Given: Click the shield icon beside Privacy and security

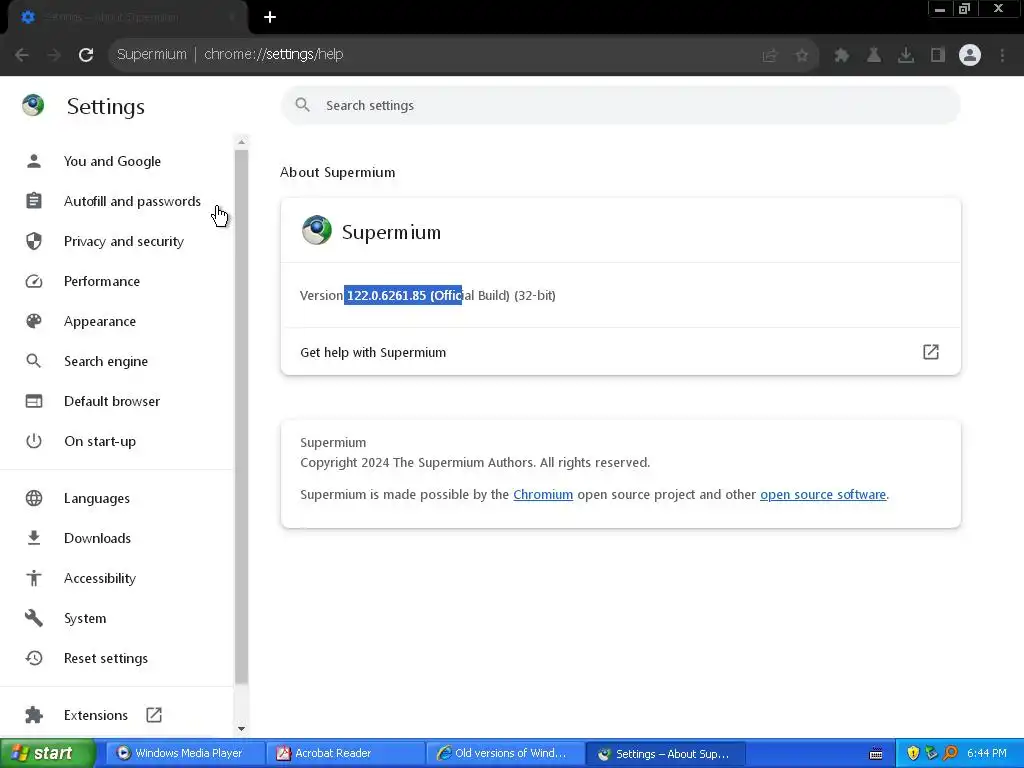Looking at the screenshot, I should tap(34, 241).
